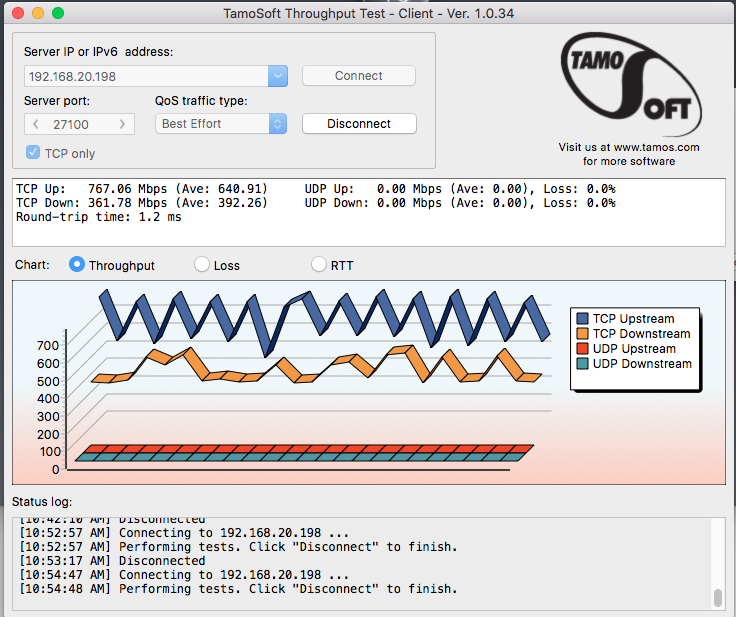
Task: Click the 'Visit us at www.tamos.com' text
Action: click(x=629, y=147)
